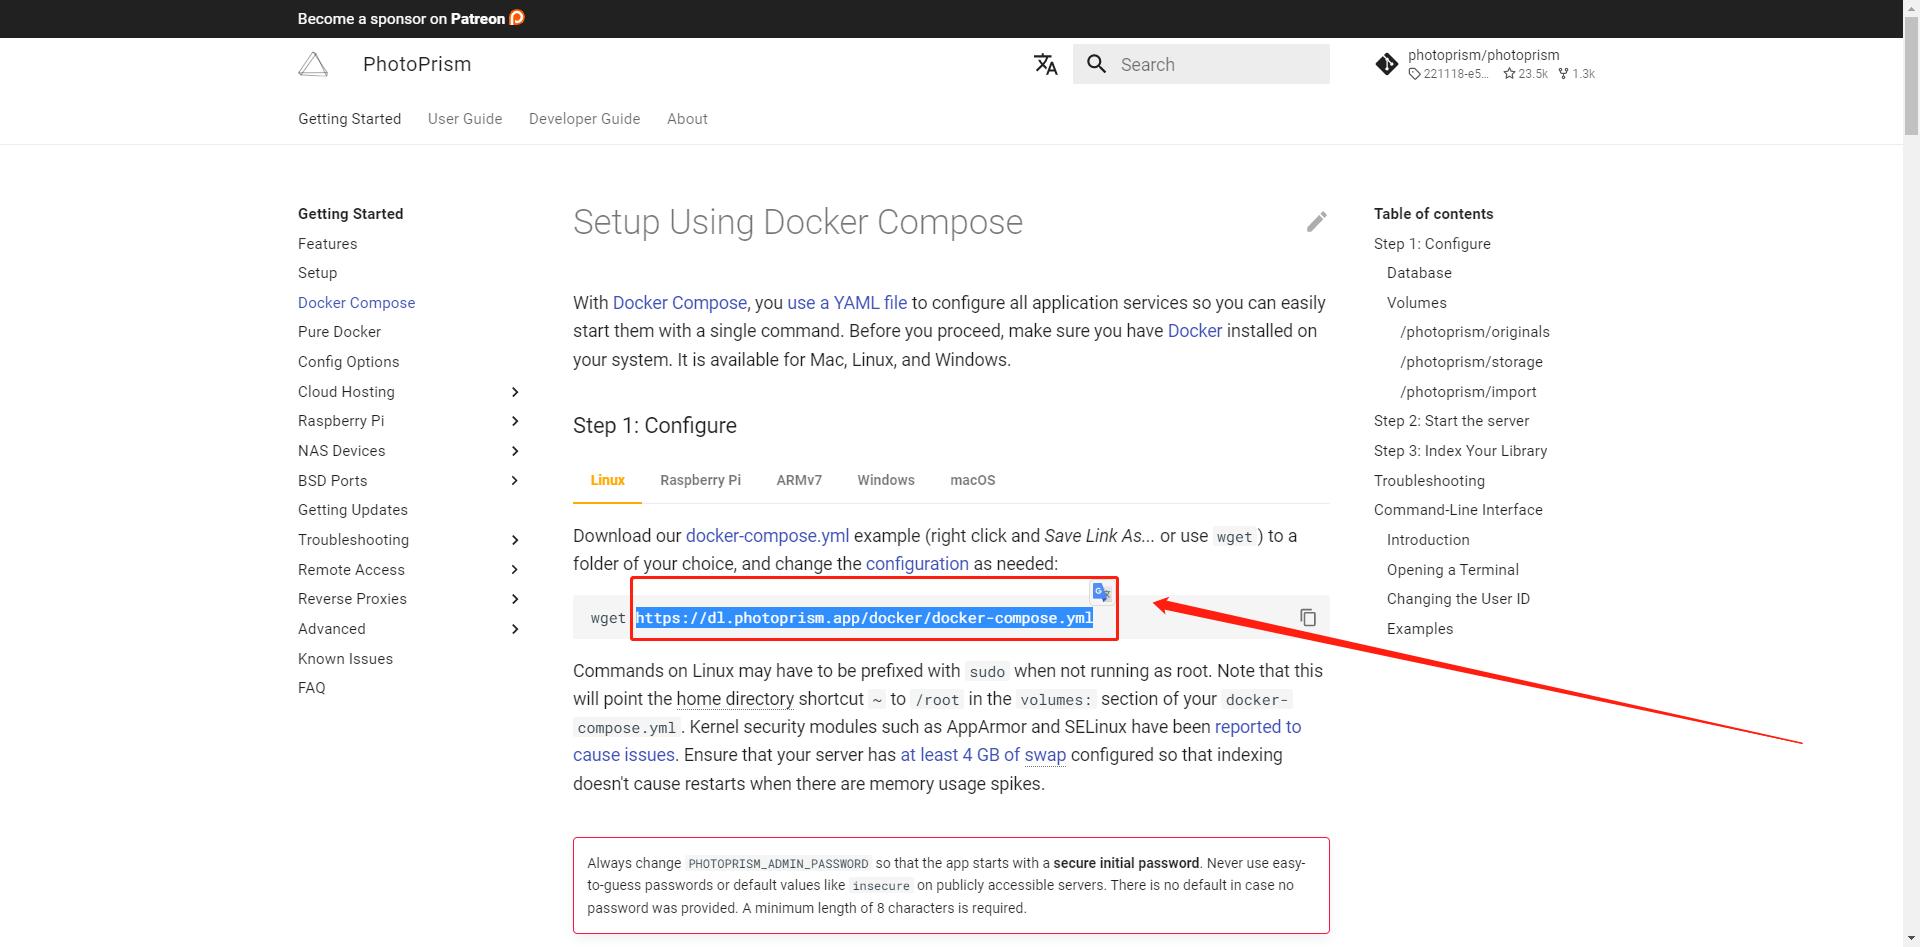Screen dimensions: 1920x947
Task: Jump to /photoprism/originals in contents
Action: pos(1475,332)
